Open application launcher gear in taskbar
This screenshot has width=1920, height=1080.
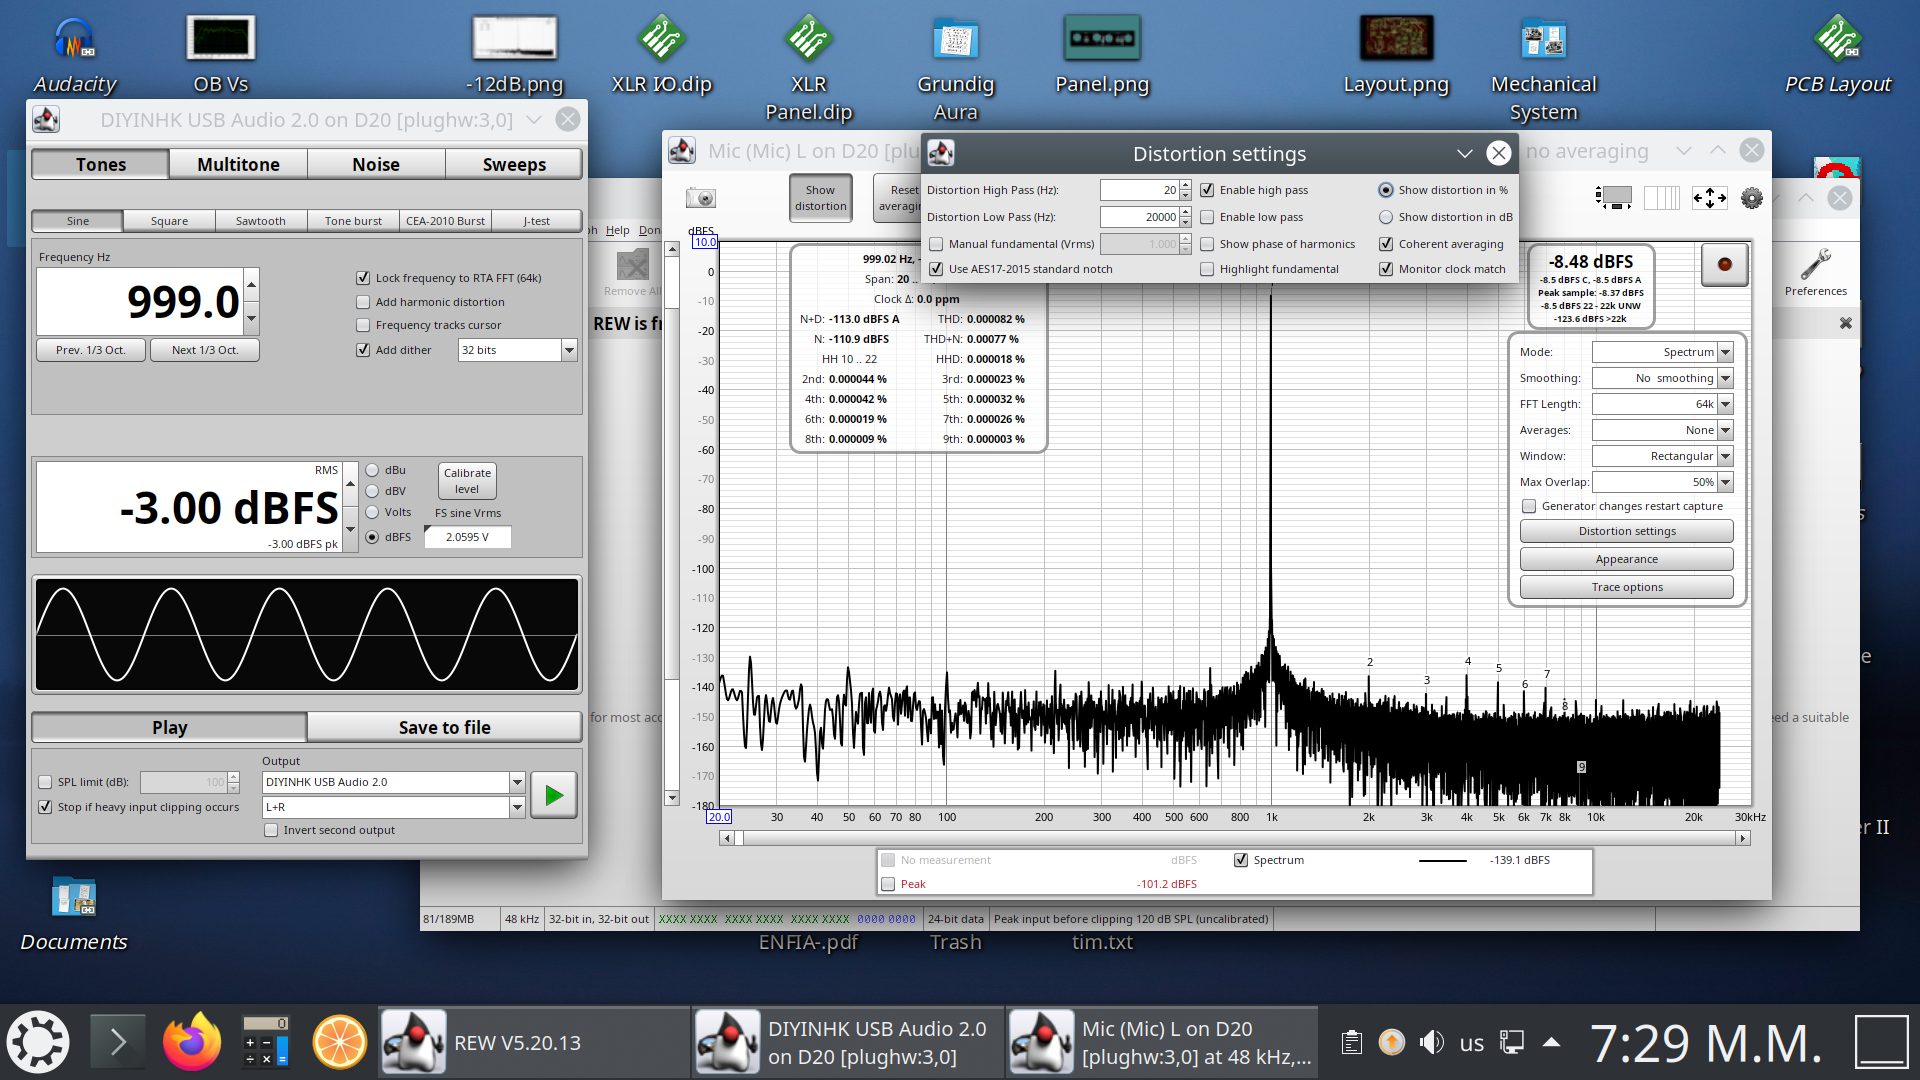pos(38,1042)
